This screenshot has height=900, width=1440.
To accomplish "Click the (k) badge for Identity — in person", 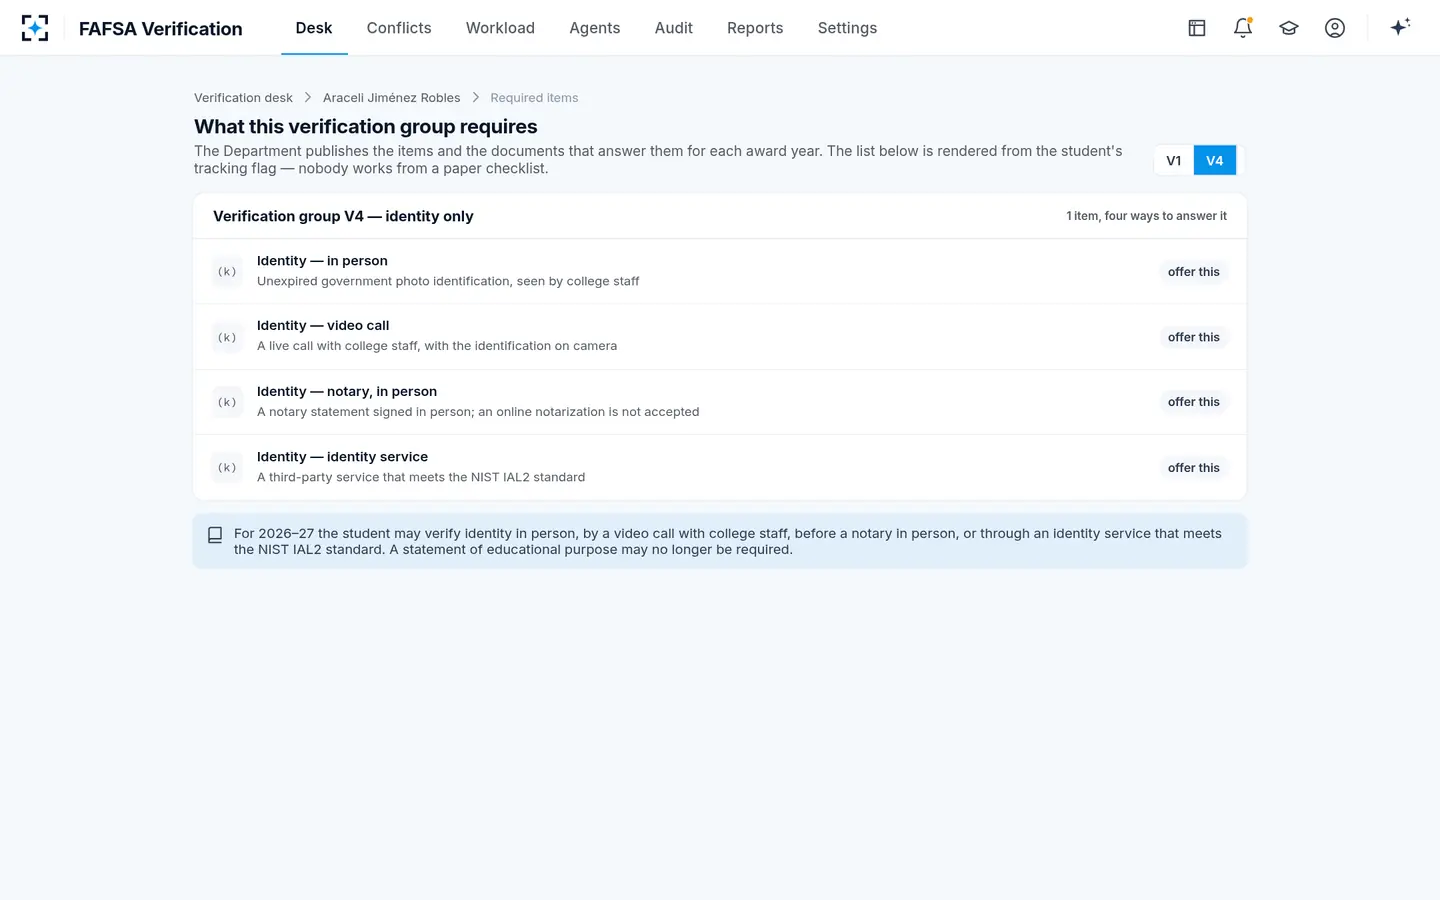I will coord(227,272).
